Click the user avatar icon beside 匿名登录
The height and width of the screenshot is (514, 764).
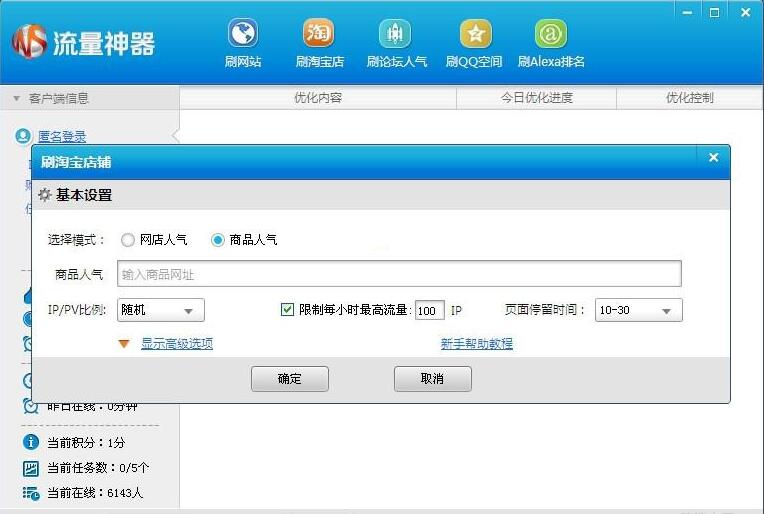click(23, 136)
